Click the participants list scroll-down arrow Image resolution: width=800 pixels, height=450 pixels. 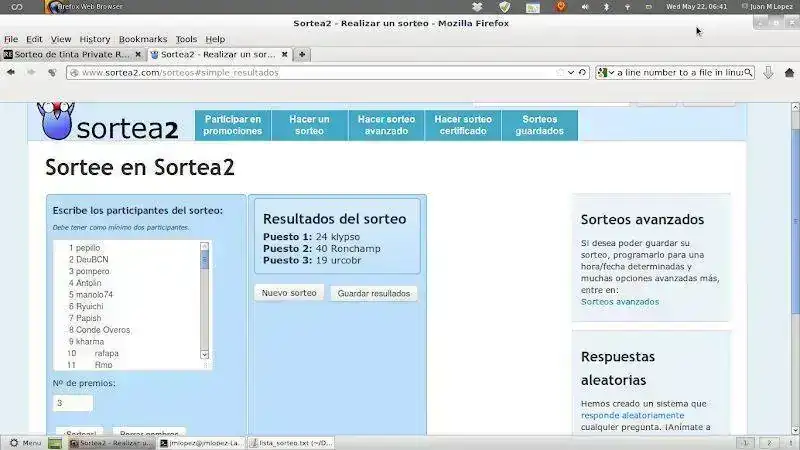point(204,354)
